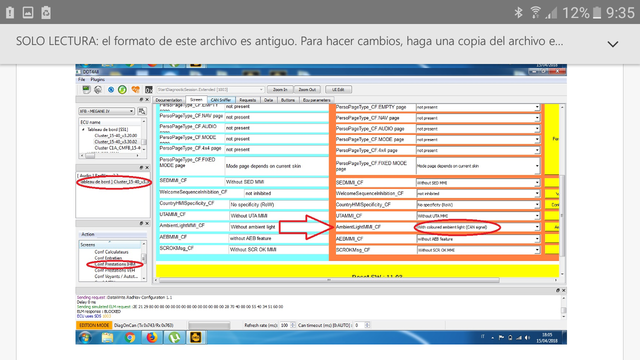640x360 pixels.
Task: Open the AmbientLightMMI_CF coloured ambient light dropdown
Action: [478, 227]
